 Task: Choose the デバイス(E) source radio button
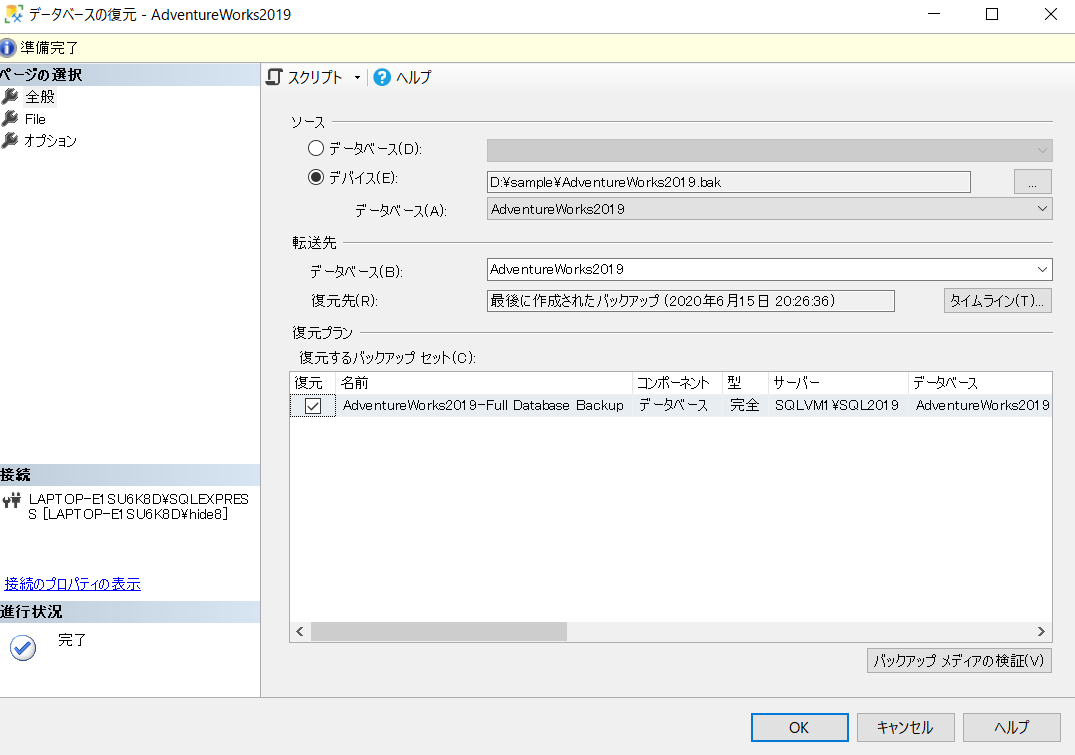point(315,178)
